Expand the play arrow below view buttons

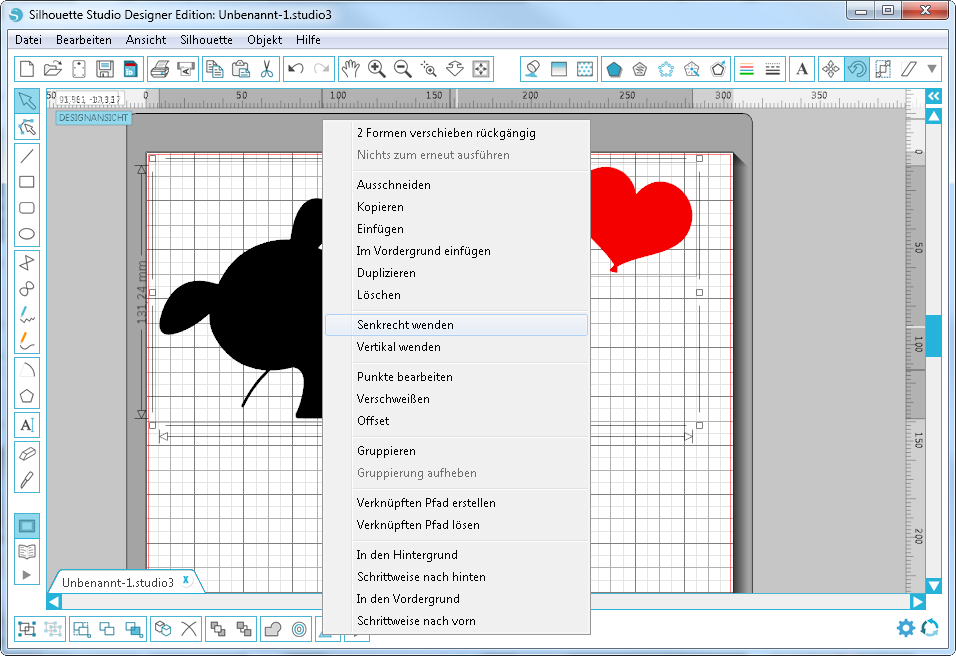click(x=27, y=574)
